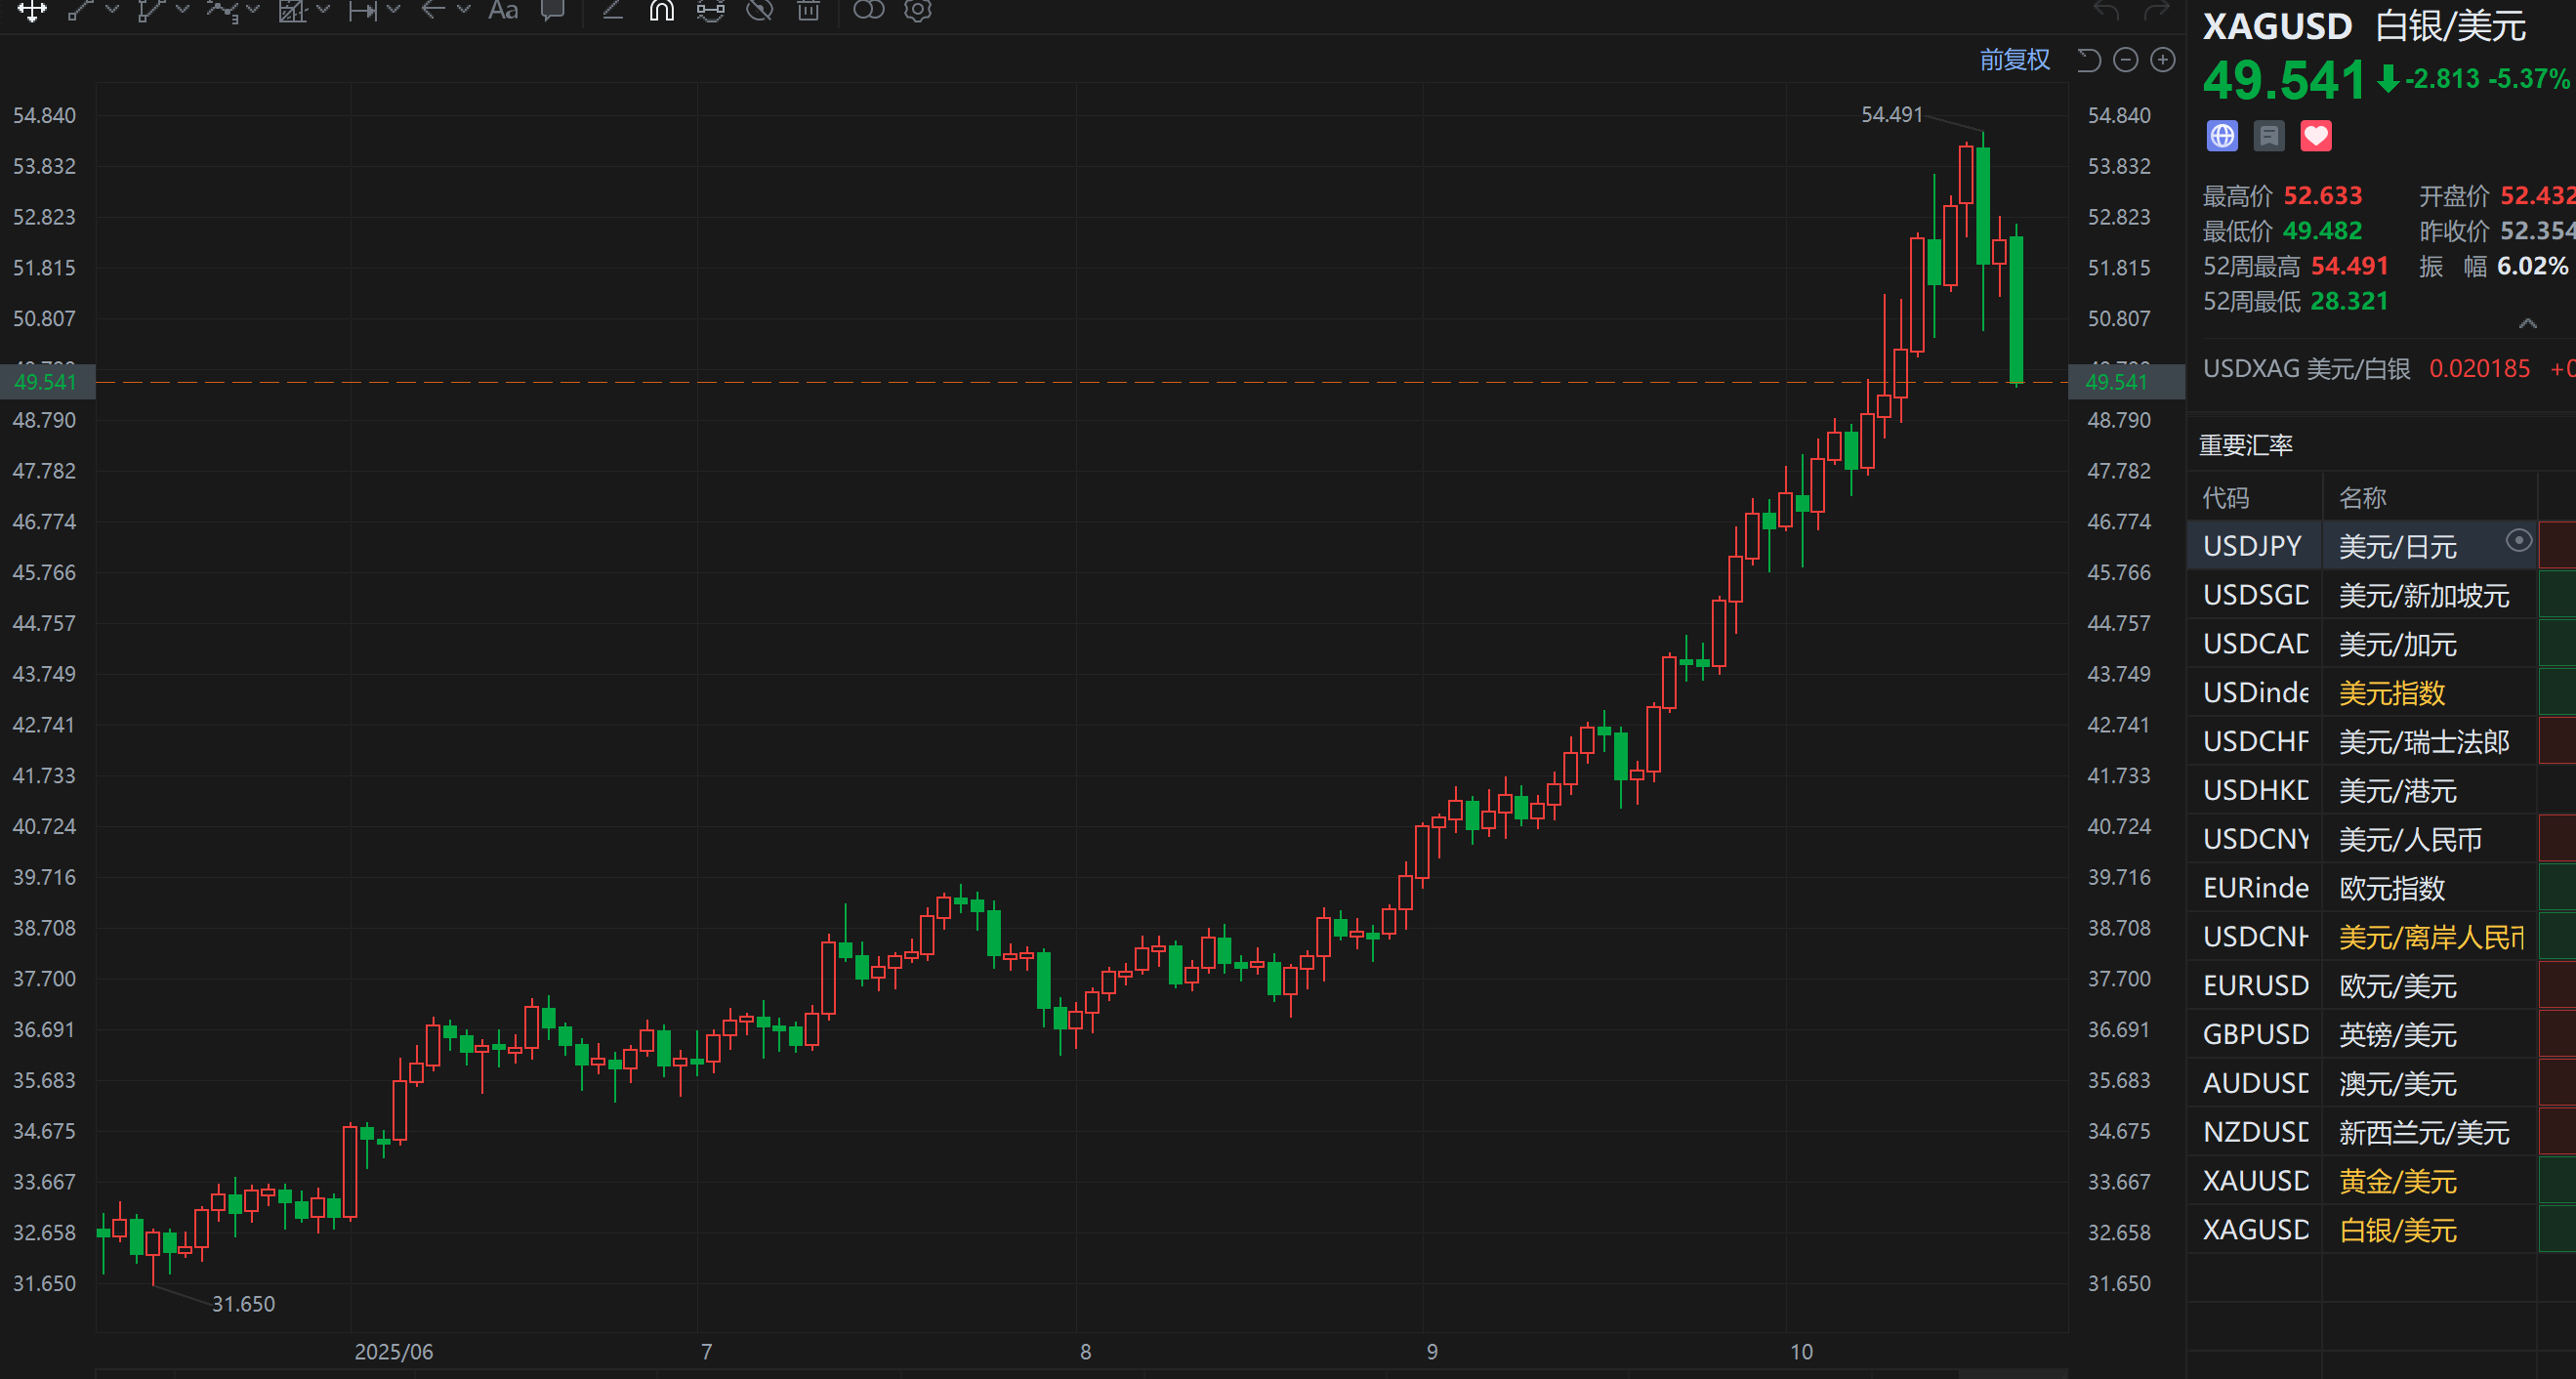Click USDXAG 美元/白银 quote link
The image size is (2576, 1379).
point(2306,368)
